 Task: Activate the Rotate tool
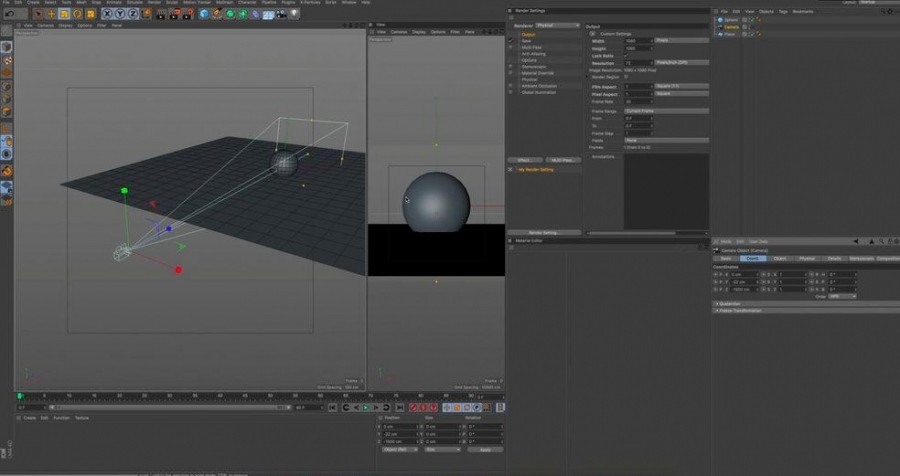(x=77, y=13)
